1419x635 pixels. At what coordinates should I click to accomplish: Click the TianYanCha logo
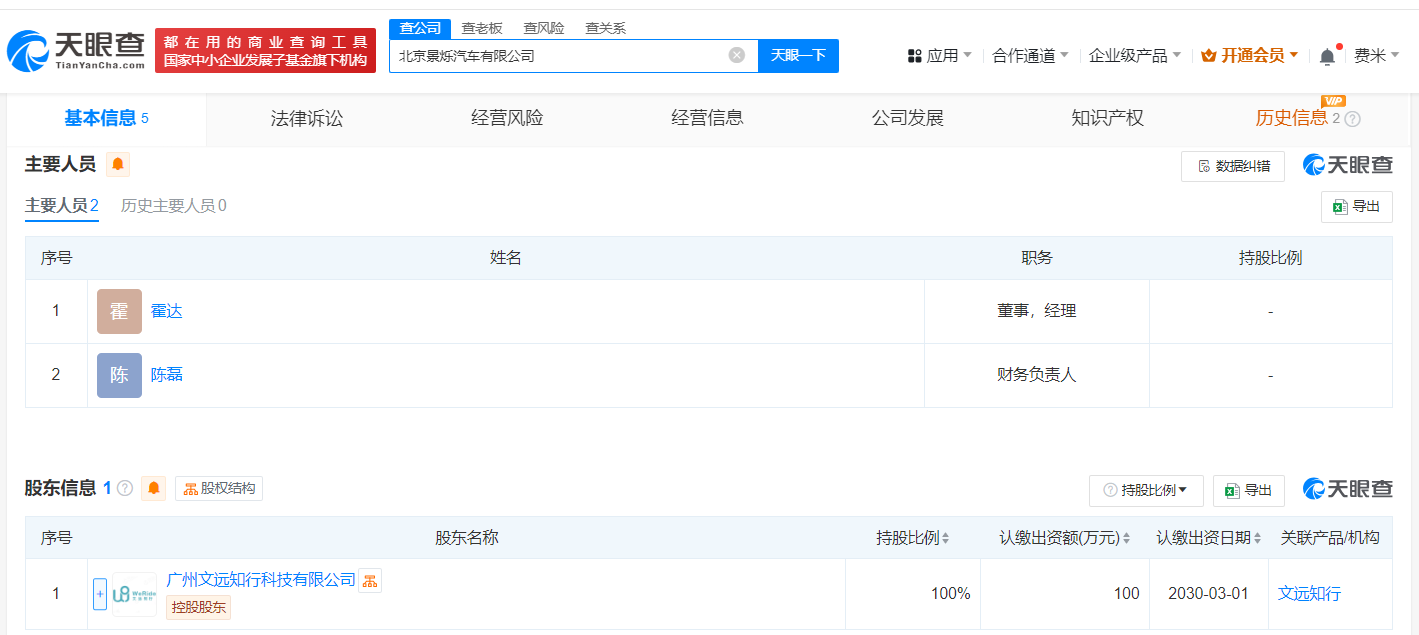click(x=76, y=50)
